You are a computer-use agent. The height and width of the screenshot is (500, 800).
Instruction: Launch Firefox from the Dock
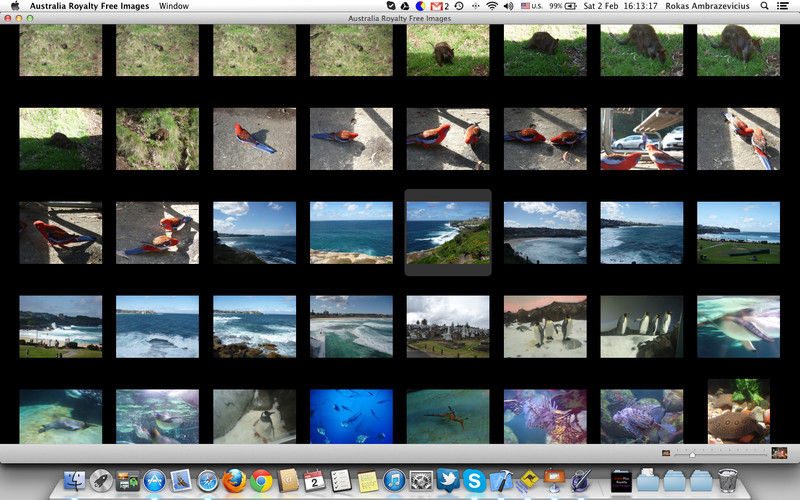(x=234, y=481)
